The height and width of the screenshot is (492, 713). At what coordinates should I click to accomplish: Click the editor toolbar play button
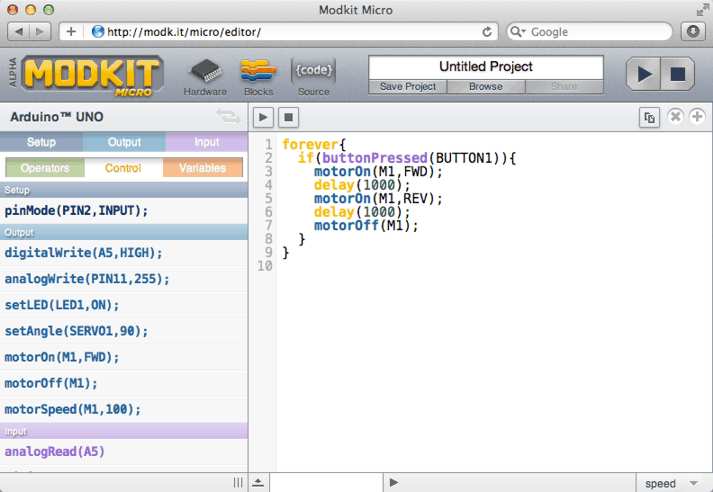(263, 117)
